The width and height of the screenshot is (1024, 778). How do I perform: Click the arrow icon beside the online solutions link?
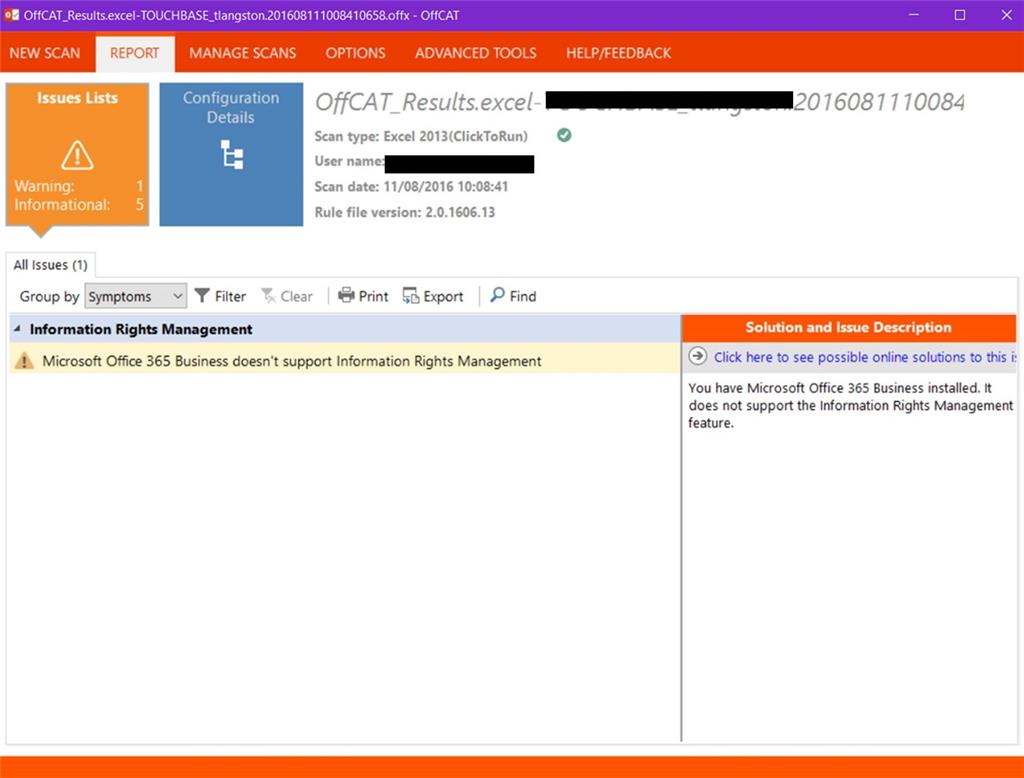click(697, 356)
